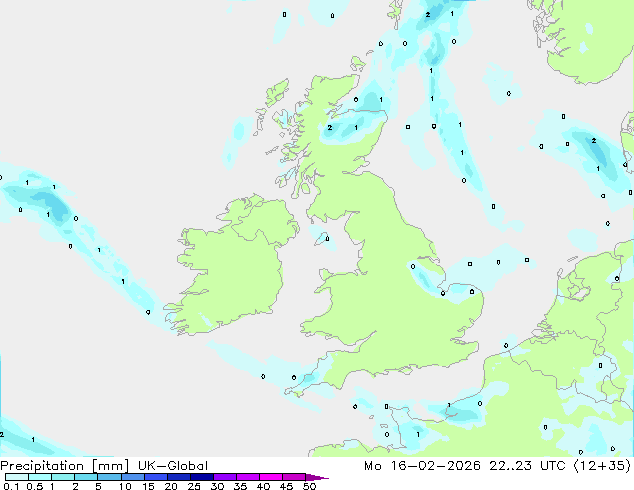Click the legend label '25'
This screenshot has width=634, height=490.
click(194, 486)
